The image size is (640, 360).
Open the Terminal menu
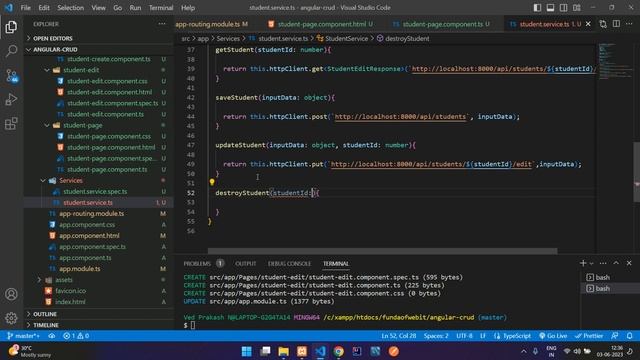[x=161, y=8]
